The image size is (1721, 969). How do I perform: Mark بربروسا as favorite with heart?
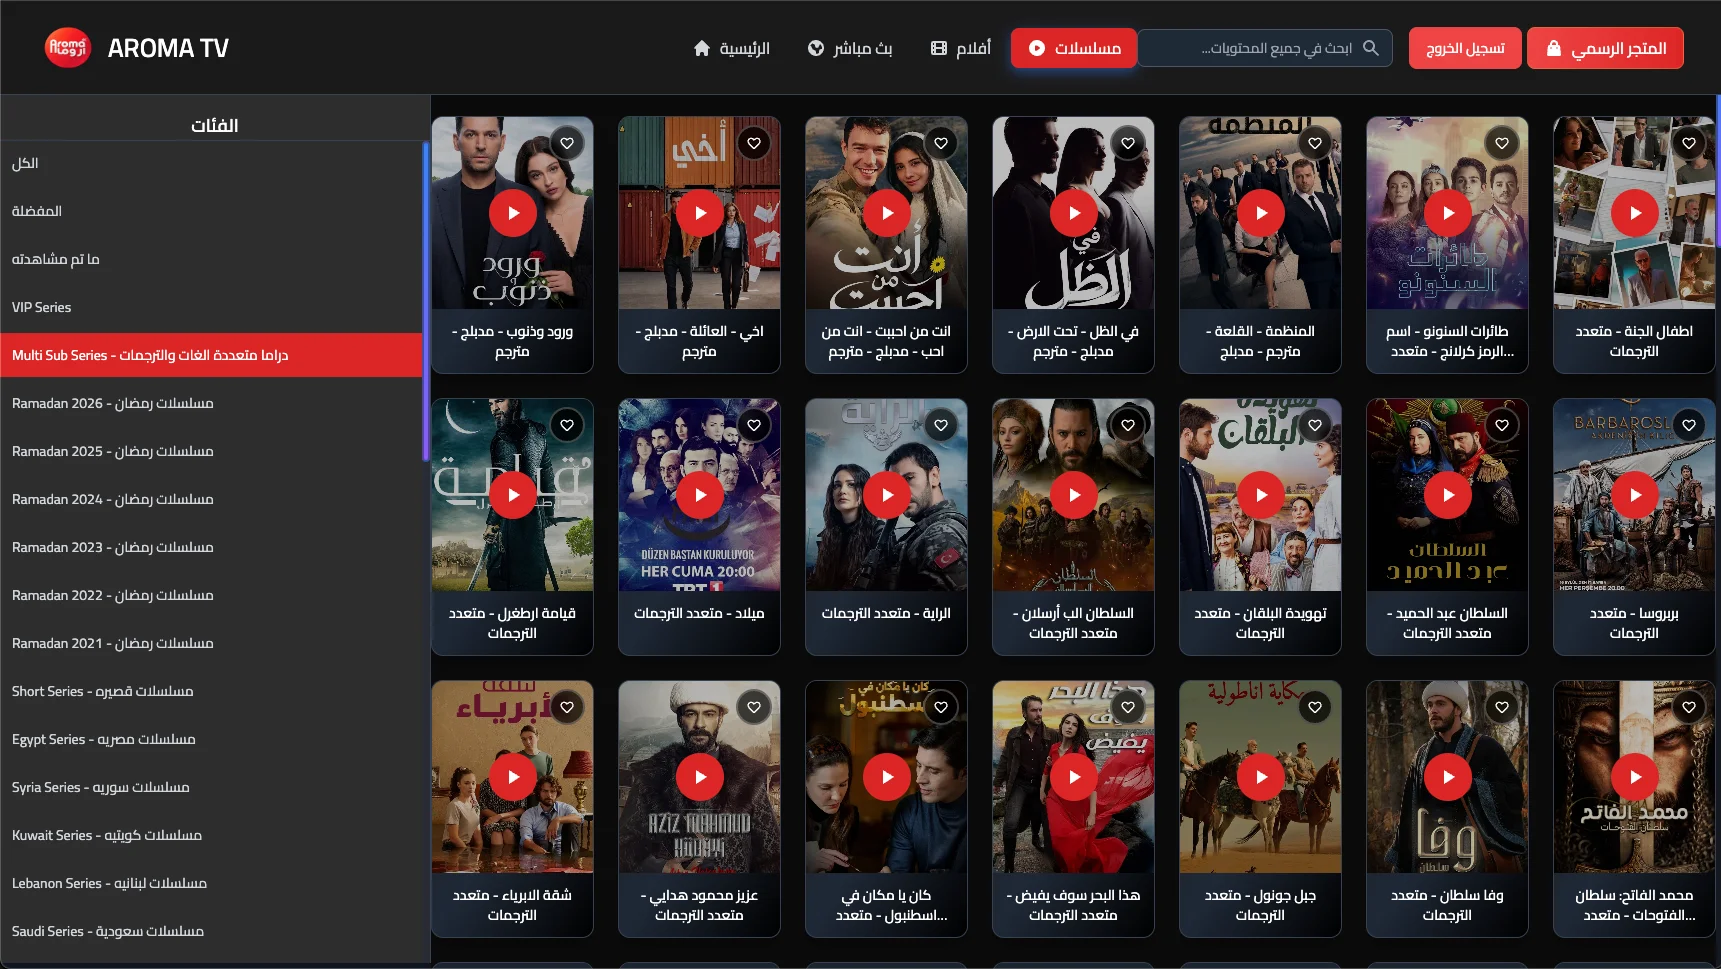tap(1689, 425)
